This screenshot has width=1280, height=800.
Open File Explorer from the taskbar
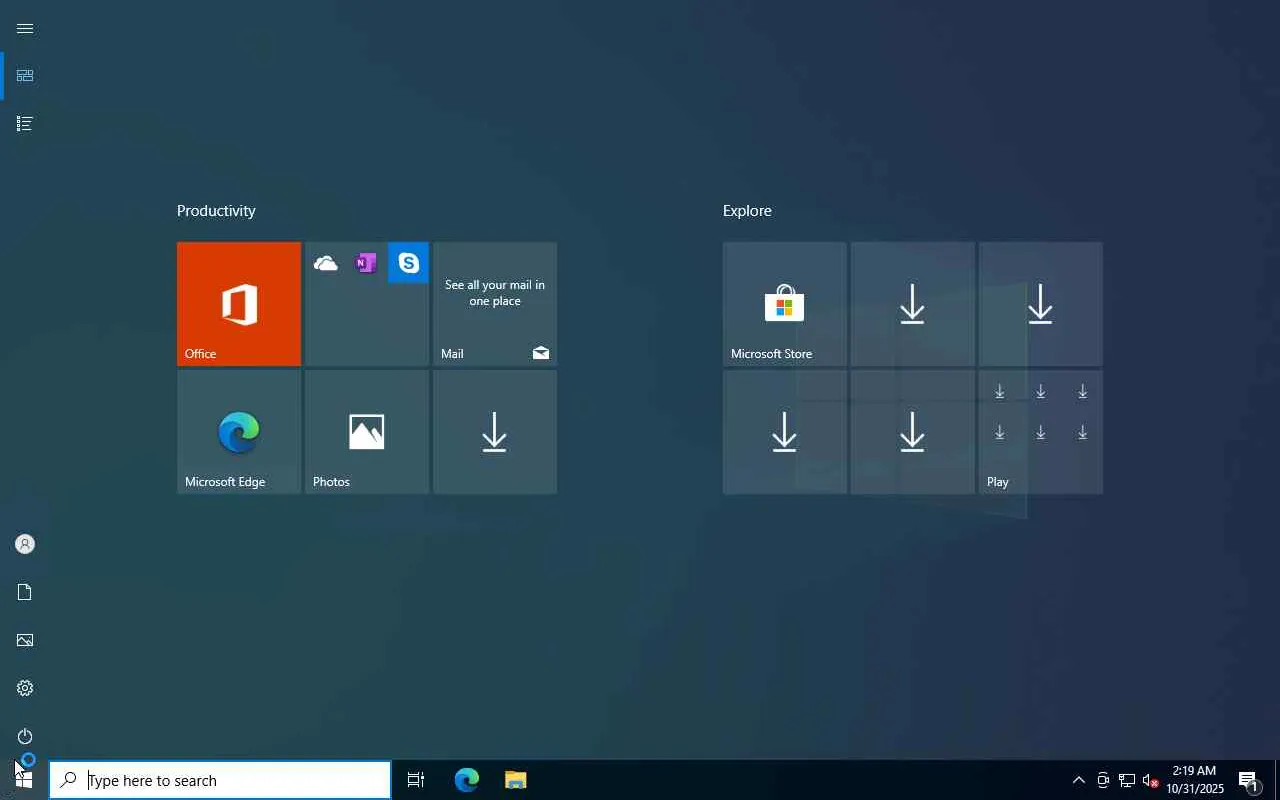(x=515, y=780)
